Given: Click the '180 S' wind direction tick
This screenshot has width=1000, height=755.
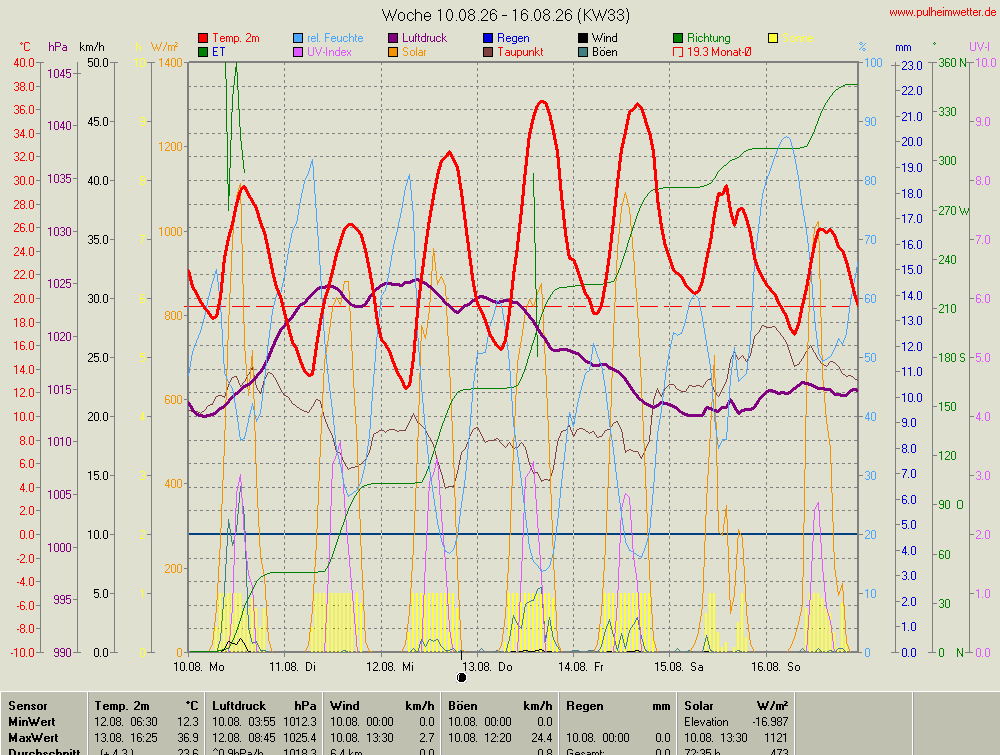Looking at the screenshot, I should [x=953, y=358].
